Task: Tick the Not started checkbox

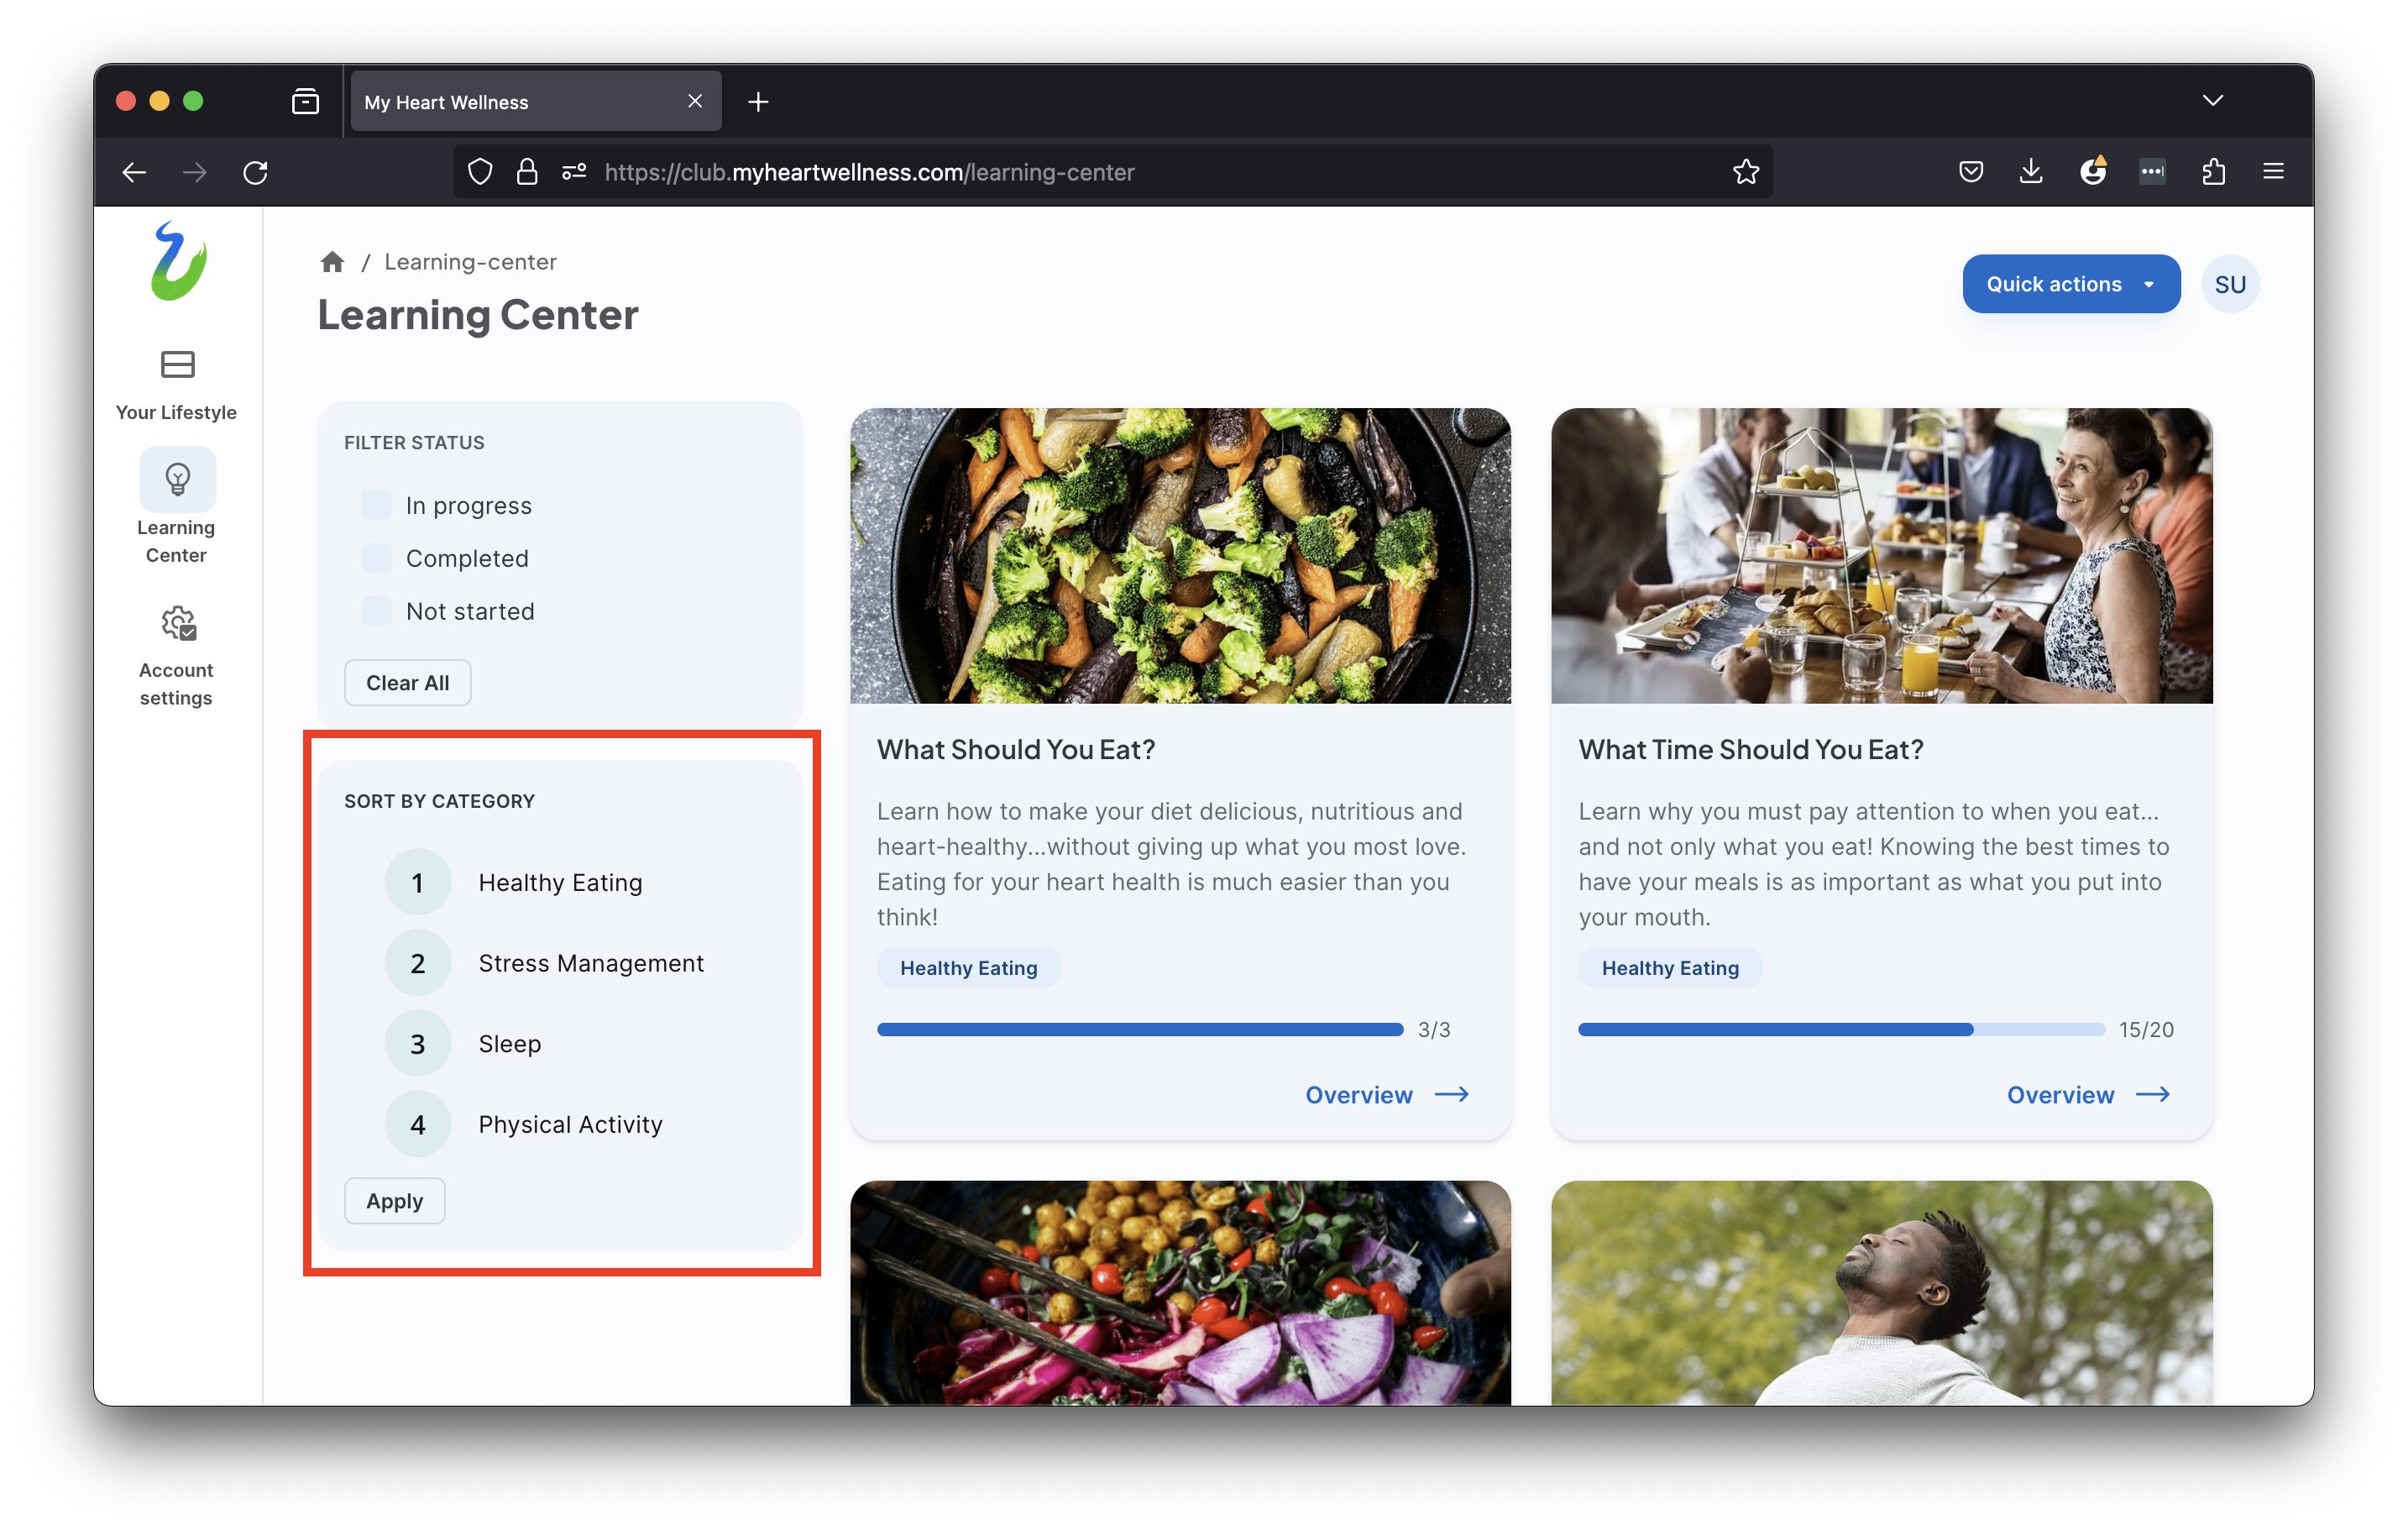Action: [376, 612]
